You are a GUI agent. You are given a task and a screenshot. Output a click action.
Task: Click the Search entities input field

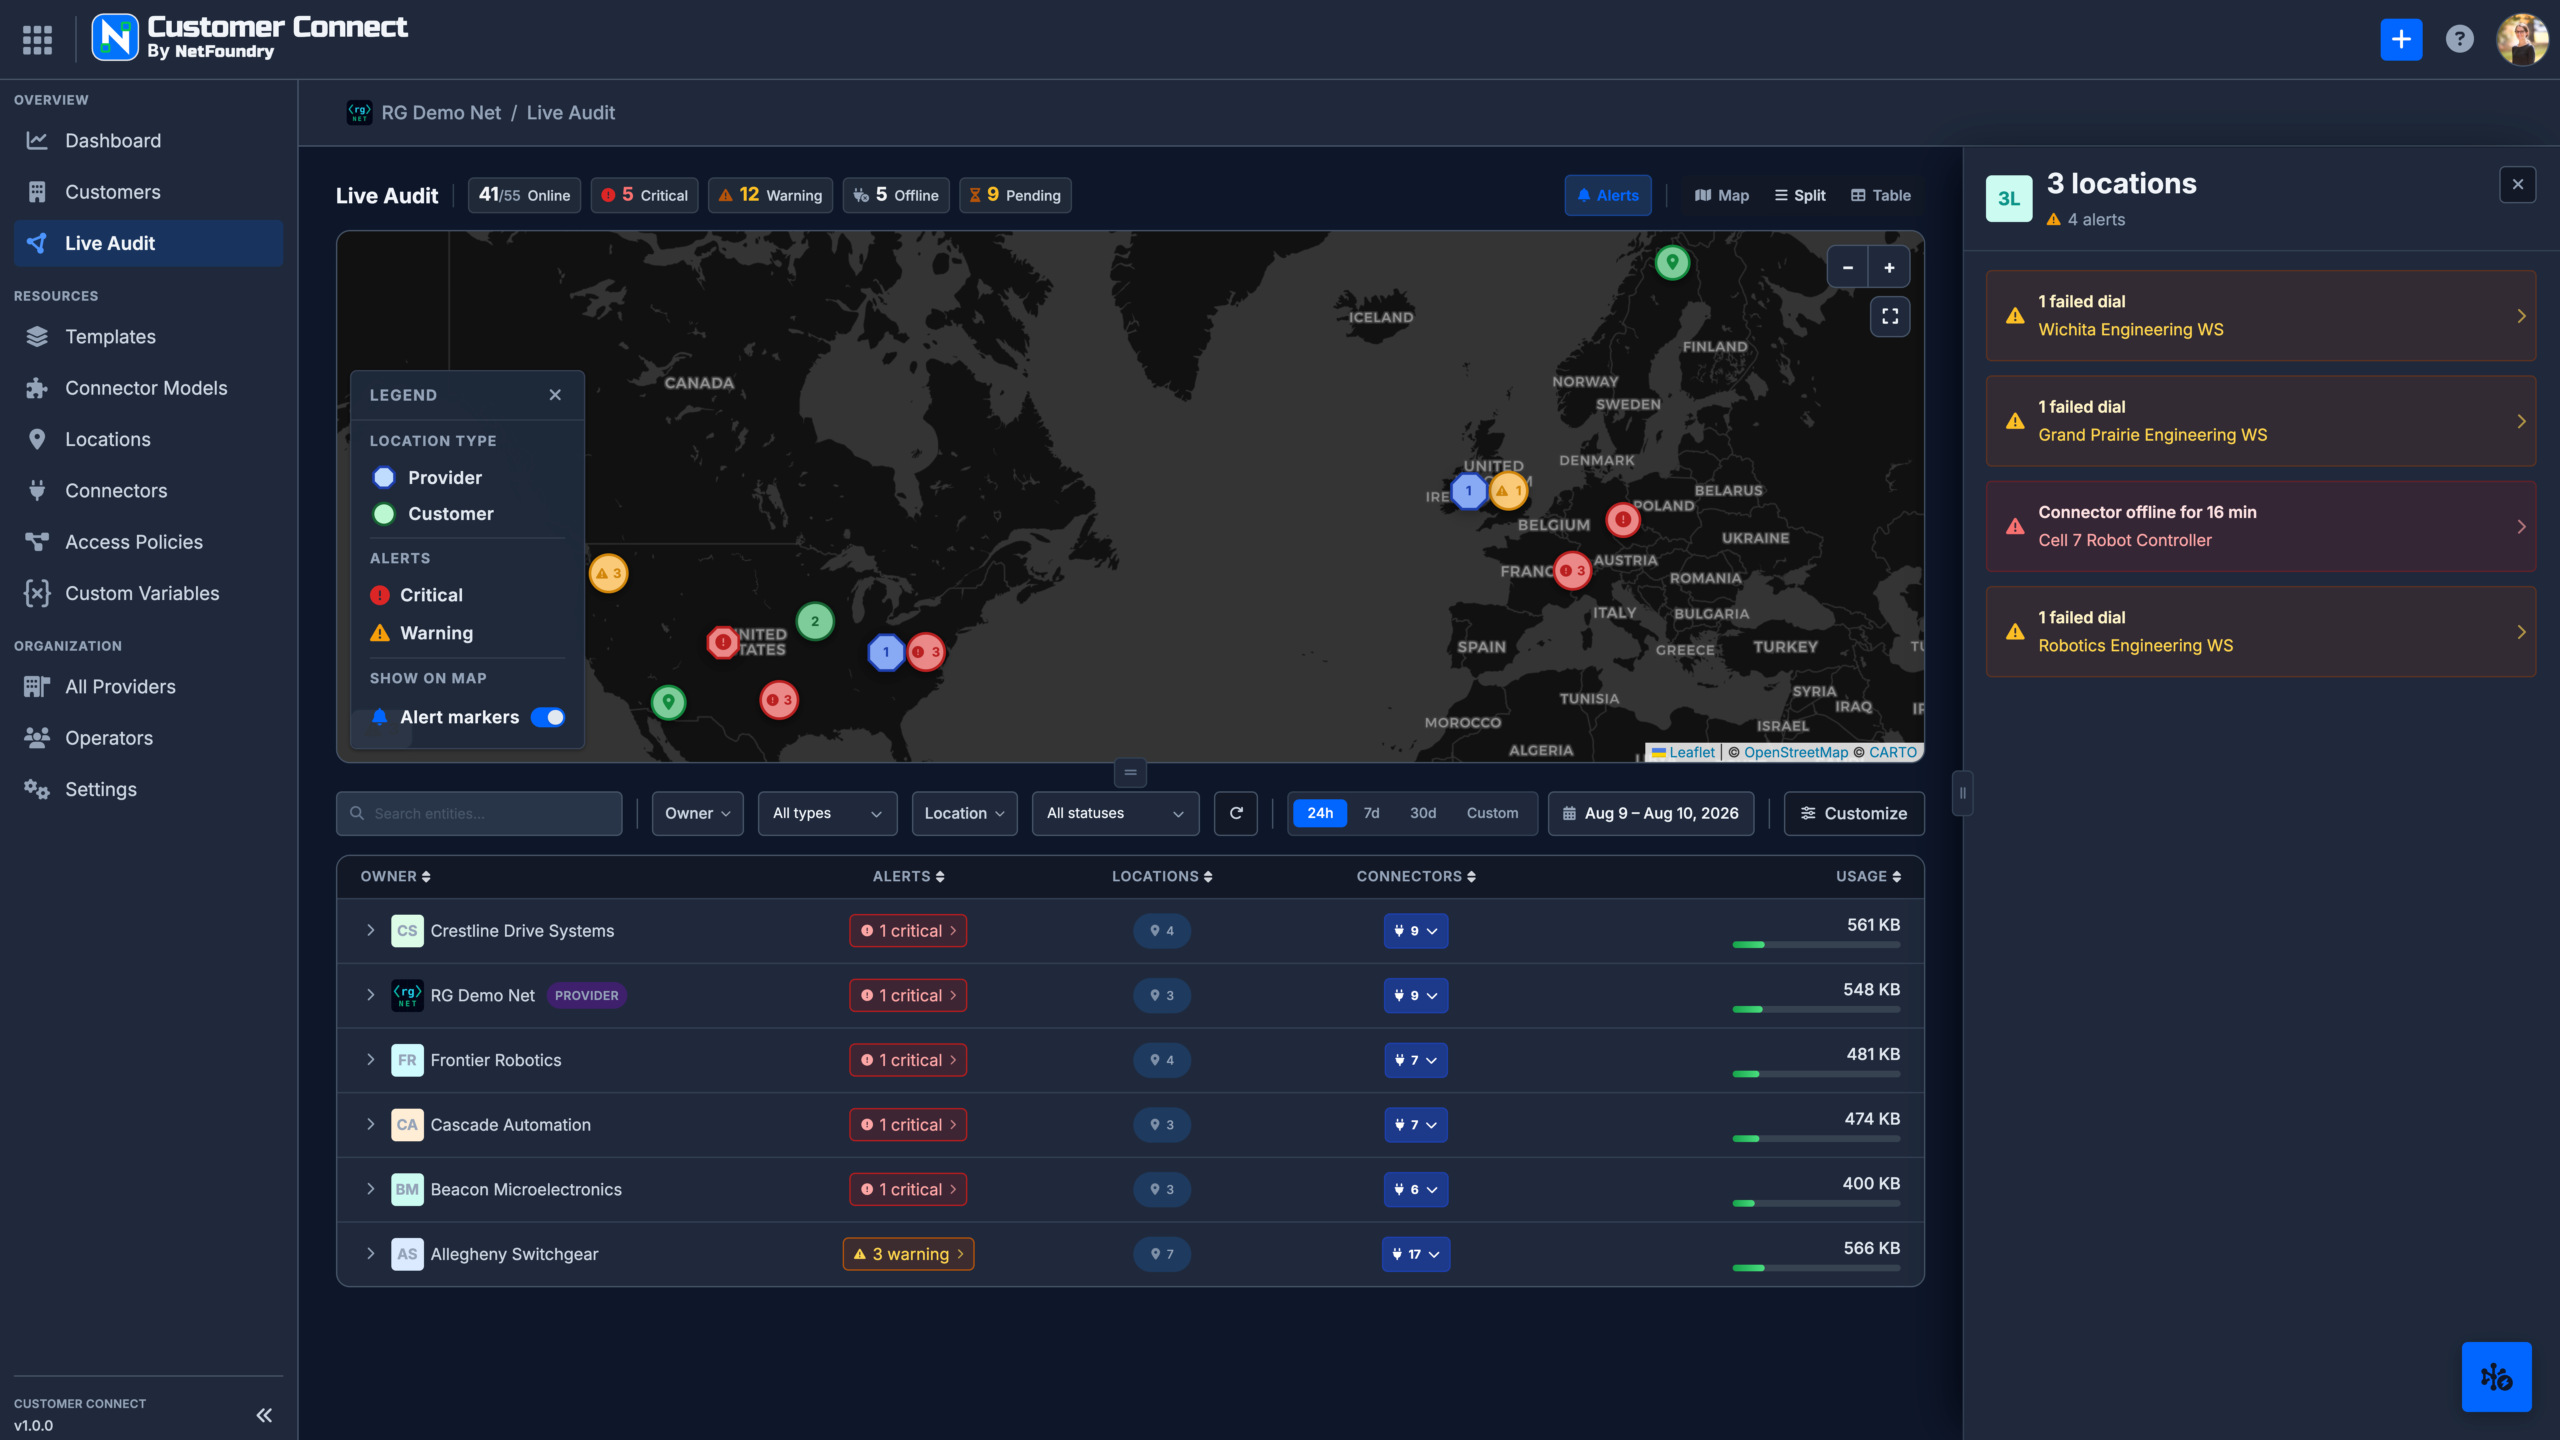479,814
